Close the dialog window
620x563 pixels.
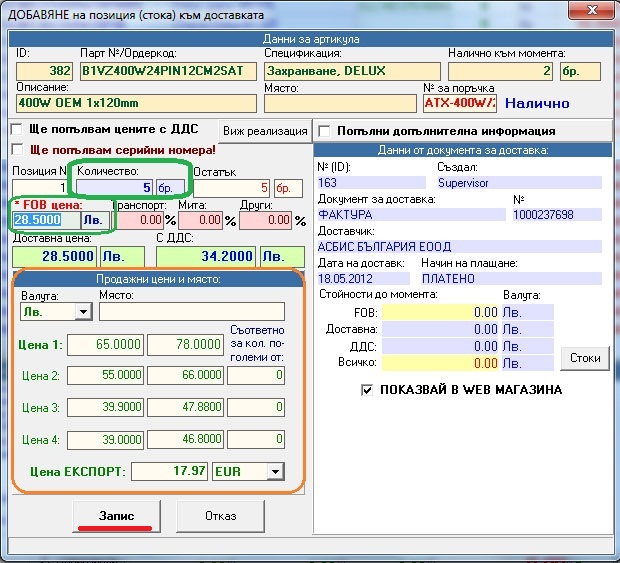(x=592, y=9)
